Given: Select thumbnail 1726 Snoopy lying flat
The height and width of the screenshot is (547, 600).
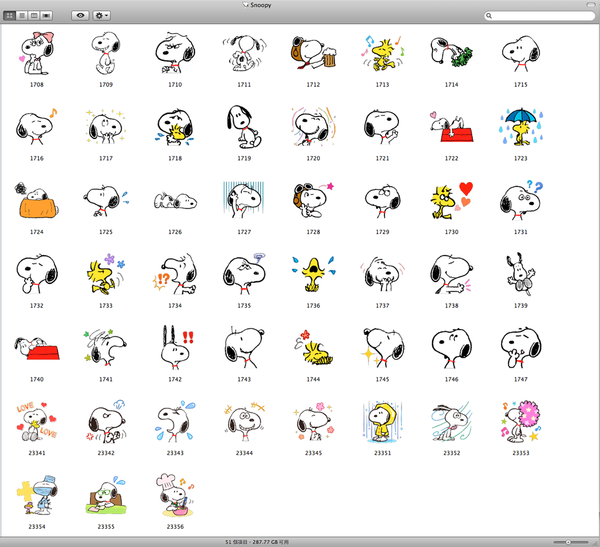Looking at the screenshot, I should 175,201.
